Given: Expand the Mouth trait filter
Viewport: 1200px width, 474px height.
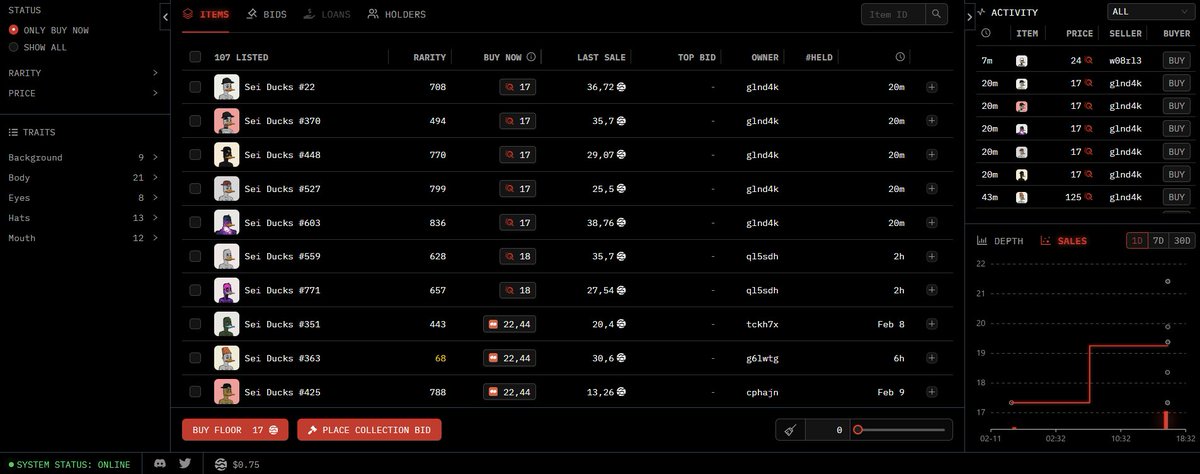Looking at the screenshot, I should point(83,237).
